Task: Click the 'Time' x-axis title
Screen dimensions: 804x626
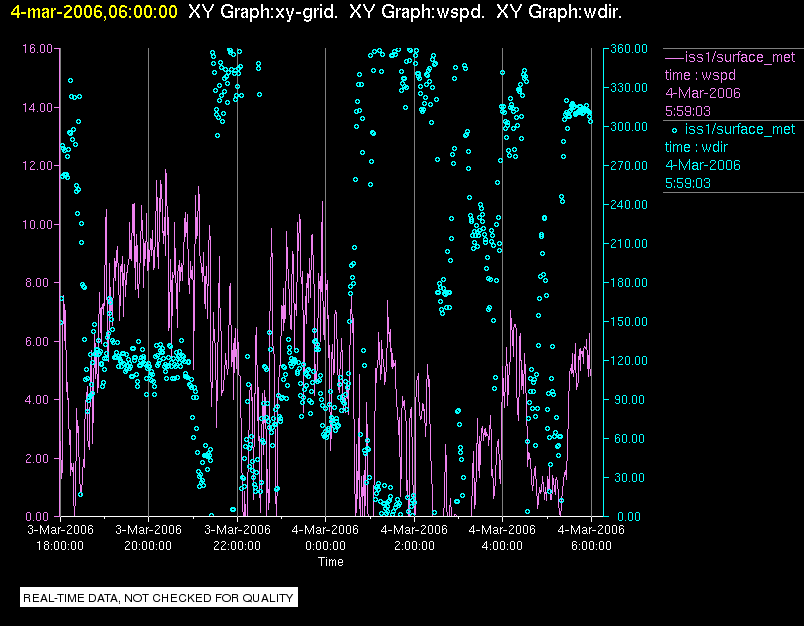Action: 331,561
